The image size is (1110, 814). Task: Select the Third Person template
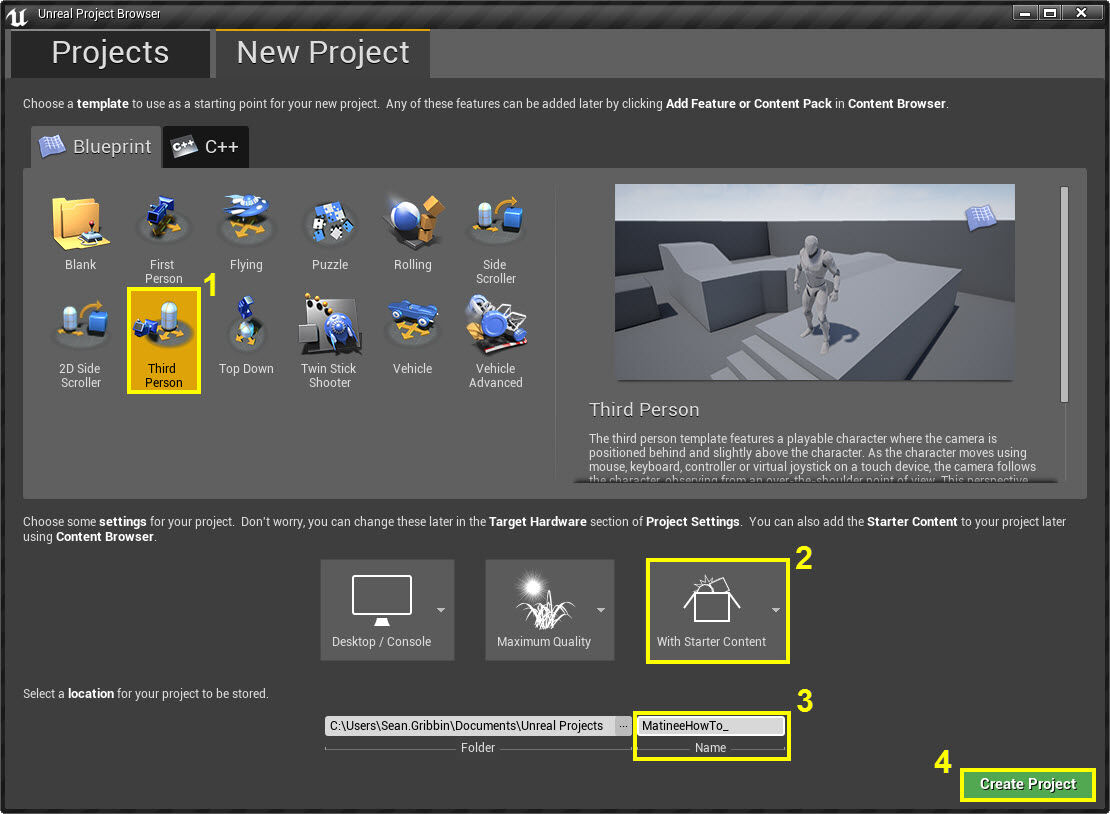pyautogui.click(x=164, y=340)
